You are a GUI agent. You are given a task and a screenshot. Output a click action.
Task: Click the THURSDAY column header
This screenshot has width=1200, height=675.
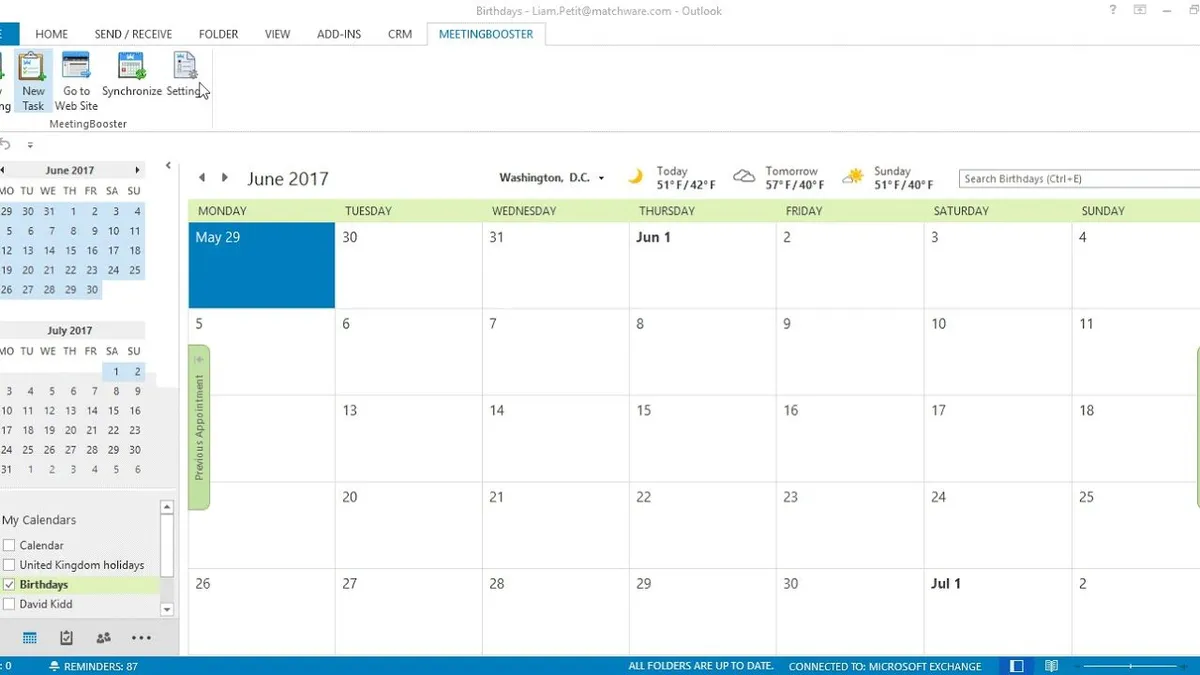tap(667, 211)
